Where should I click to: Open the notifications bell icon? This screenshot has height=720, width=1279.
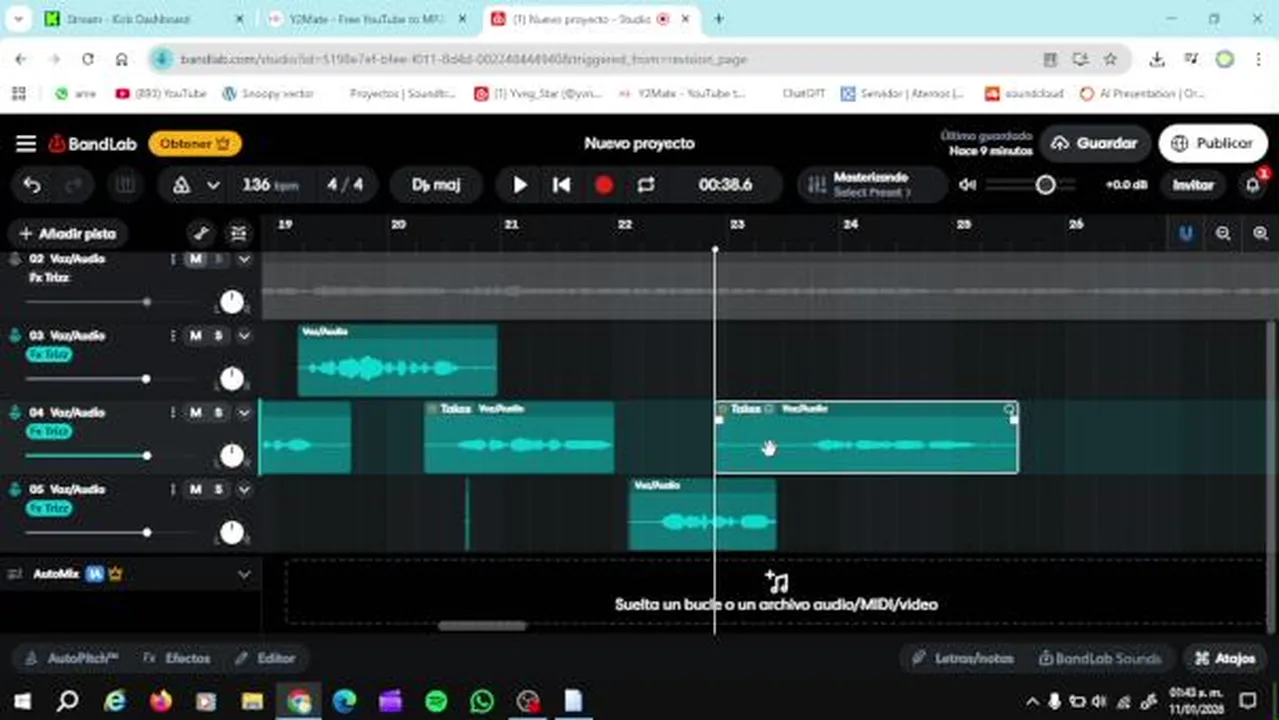[1253, 185]
